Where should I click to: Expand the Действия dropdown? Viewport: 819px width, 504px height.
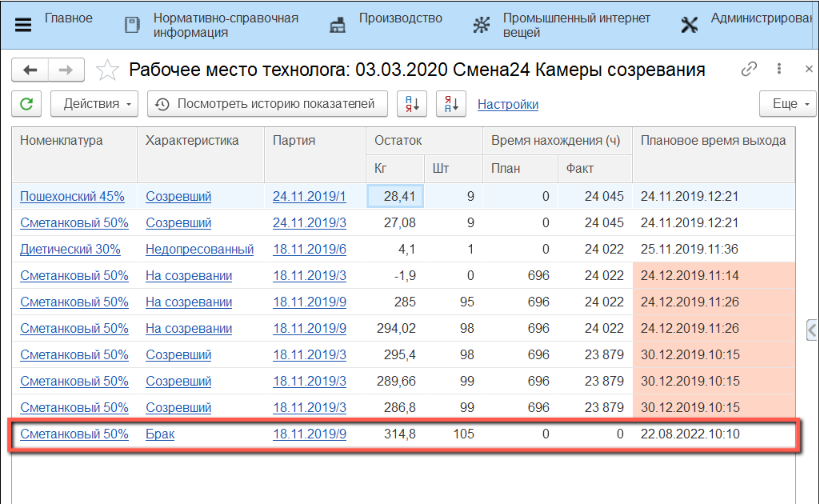99,104
